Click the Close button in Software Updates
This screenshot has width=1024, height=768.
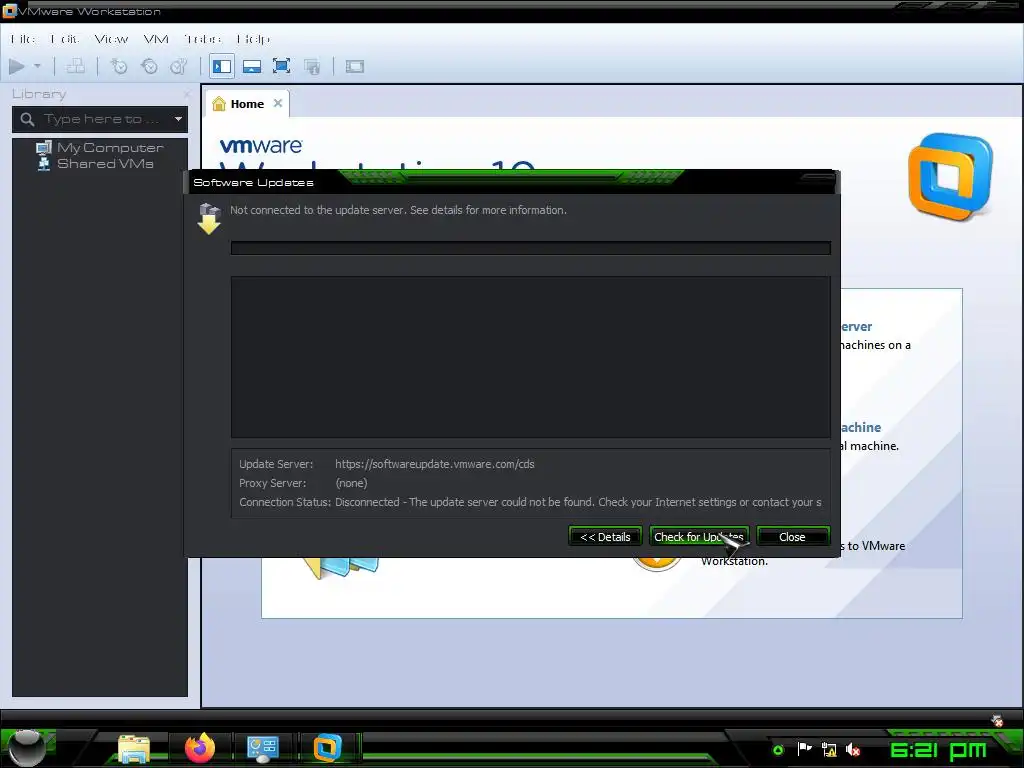tap(793, 537)
